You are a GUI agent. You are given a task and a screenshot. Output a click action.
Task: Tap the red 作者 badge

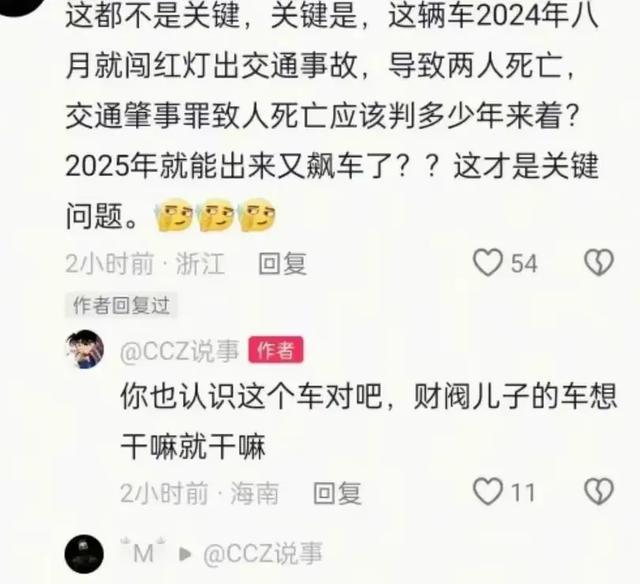coord(276,350)
